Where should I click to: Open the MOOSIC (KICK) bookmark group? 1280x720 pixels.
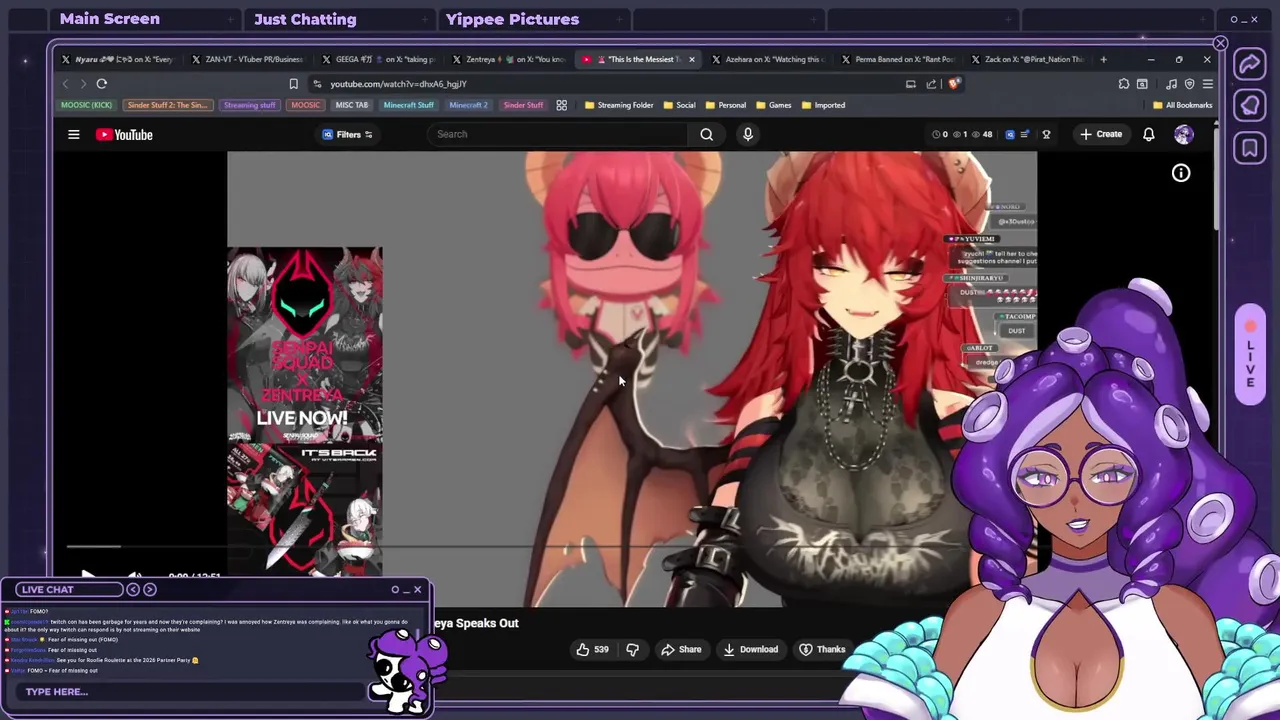[86, 105]
